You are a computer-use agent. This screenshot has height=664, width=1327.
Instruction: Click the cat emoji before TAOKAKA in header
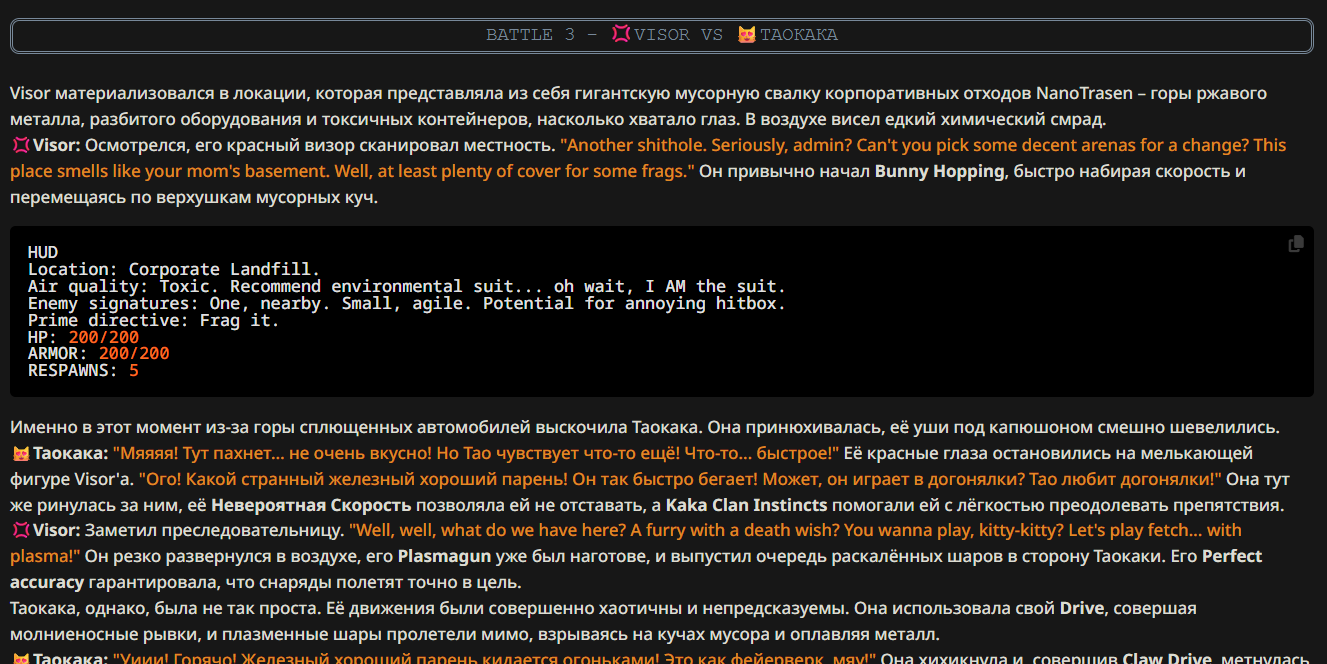point(747,35)
